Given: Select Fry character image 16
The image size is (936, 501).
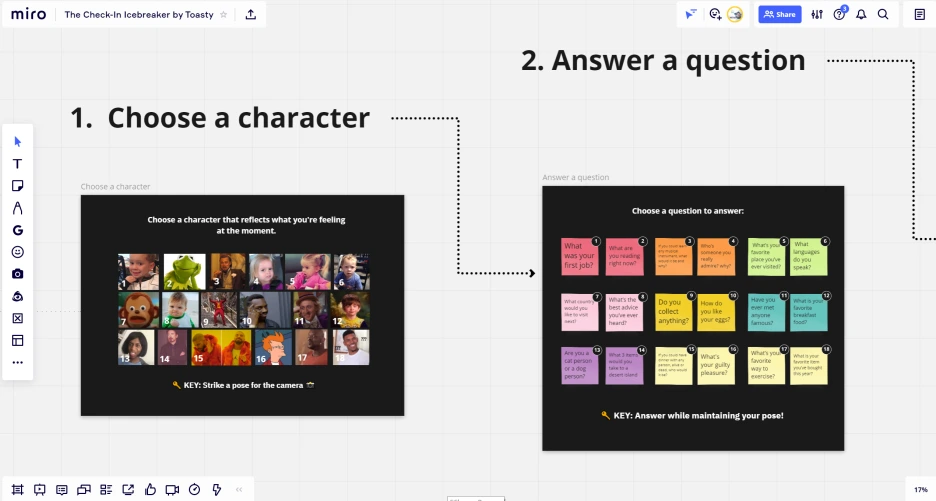Looking at the screenshot, I should pos(273,347).
